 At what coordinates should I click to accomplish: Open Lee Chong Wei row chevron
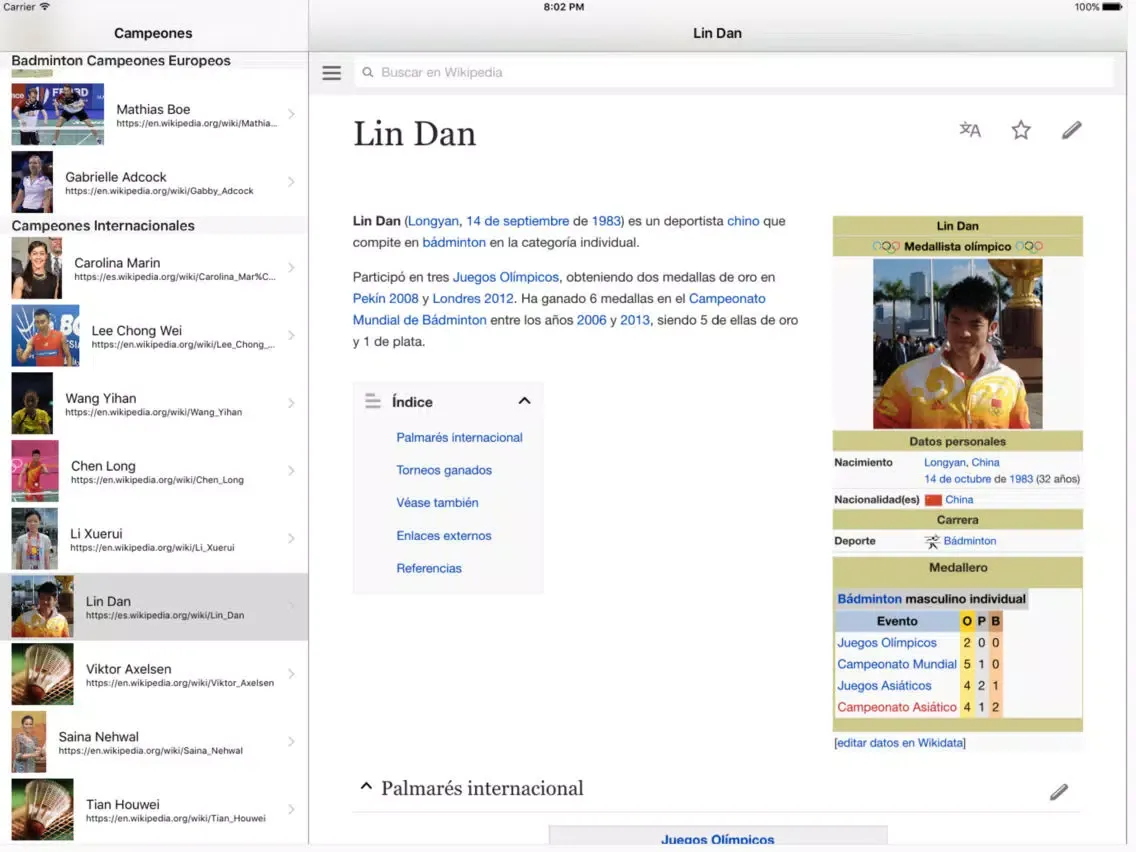pos(291,335)
